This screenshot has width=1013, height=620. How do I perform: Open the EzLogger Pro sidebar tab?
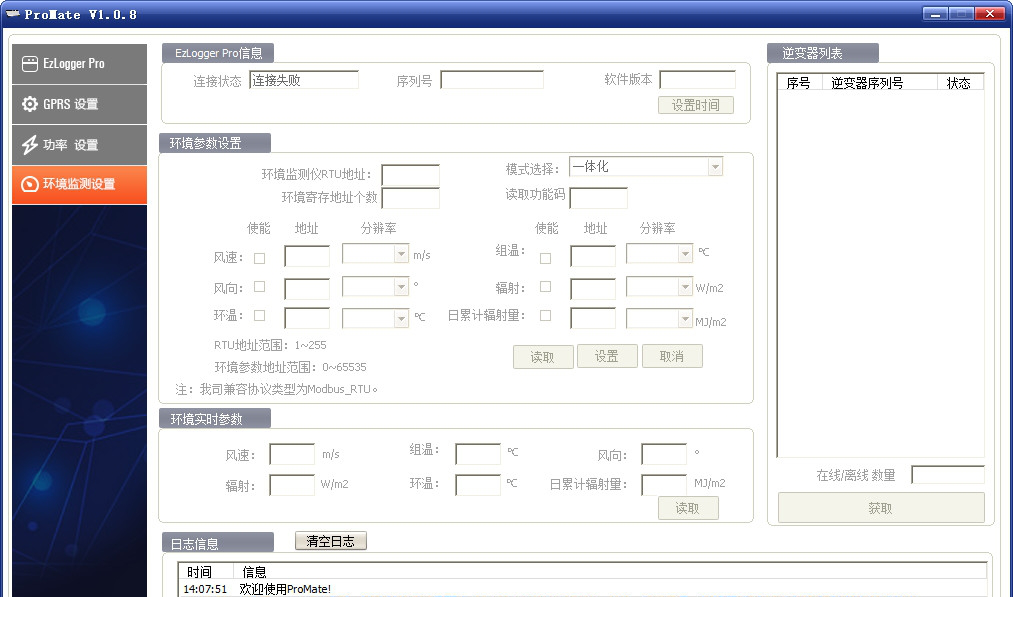[x=79, y=64]
